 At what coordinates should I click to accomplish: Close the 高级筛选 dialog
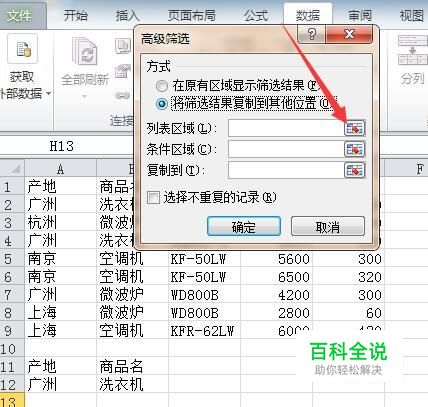pos(349,34)
